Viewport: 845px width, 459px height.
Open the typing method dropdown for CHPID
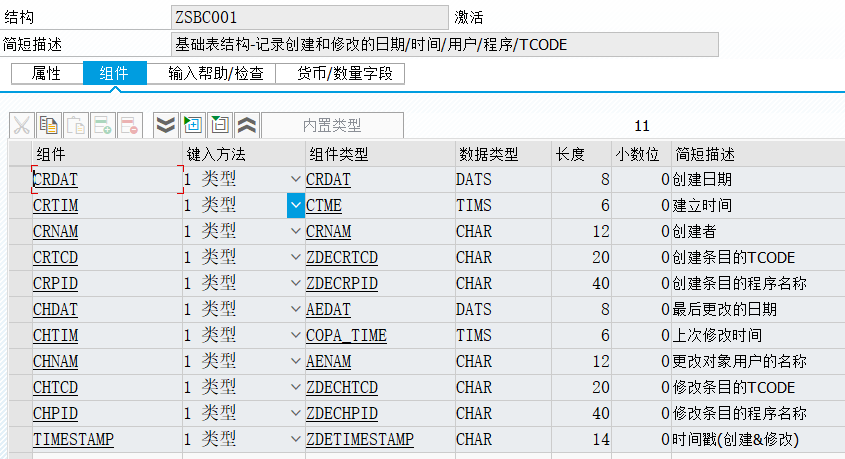[295, 413]
